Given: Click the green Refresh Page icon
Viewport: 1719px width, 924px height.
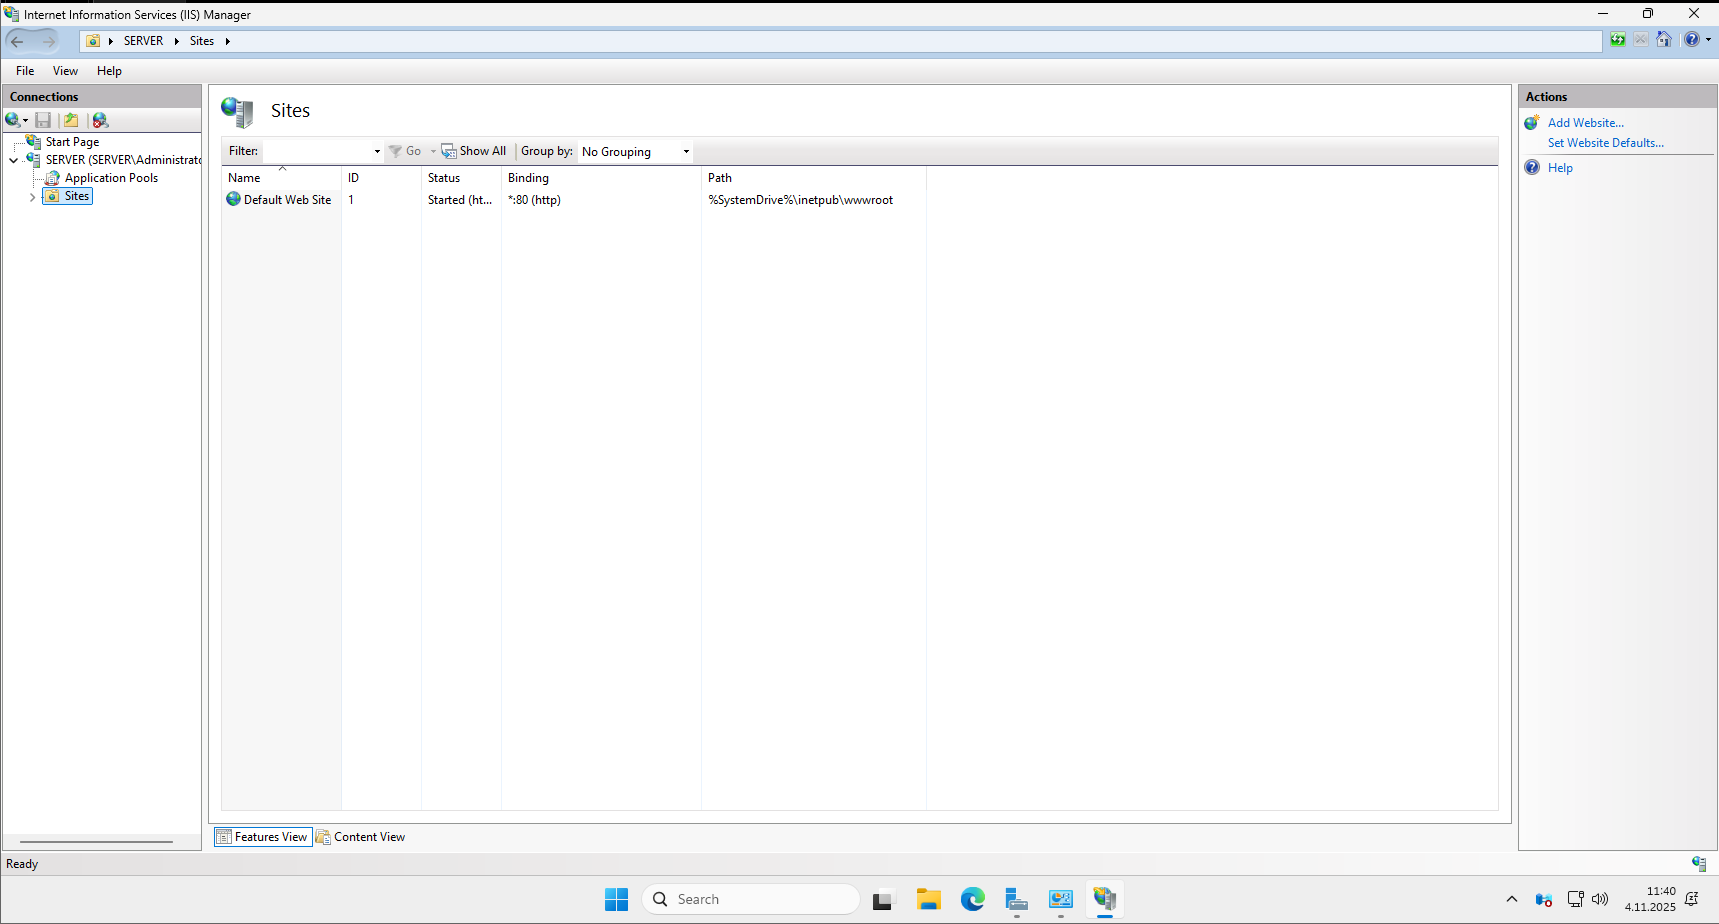Looking at the screenshot, I should [1618, 40].
